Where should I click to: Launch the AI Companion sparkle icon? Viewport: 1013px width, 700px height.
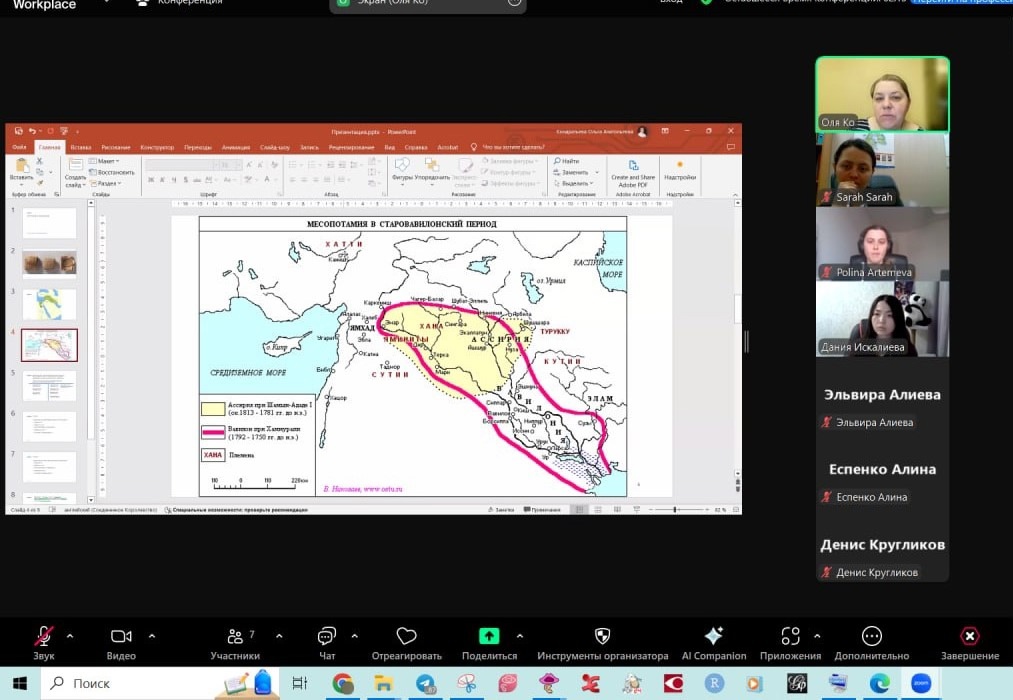[714, 636]
